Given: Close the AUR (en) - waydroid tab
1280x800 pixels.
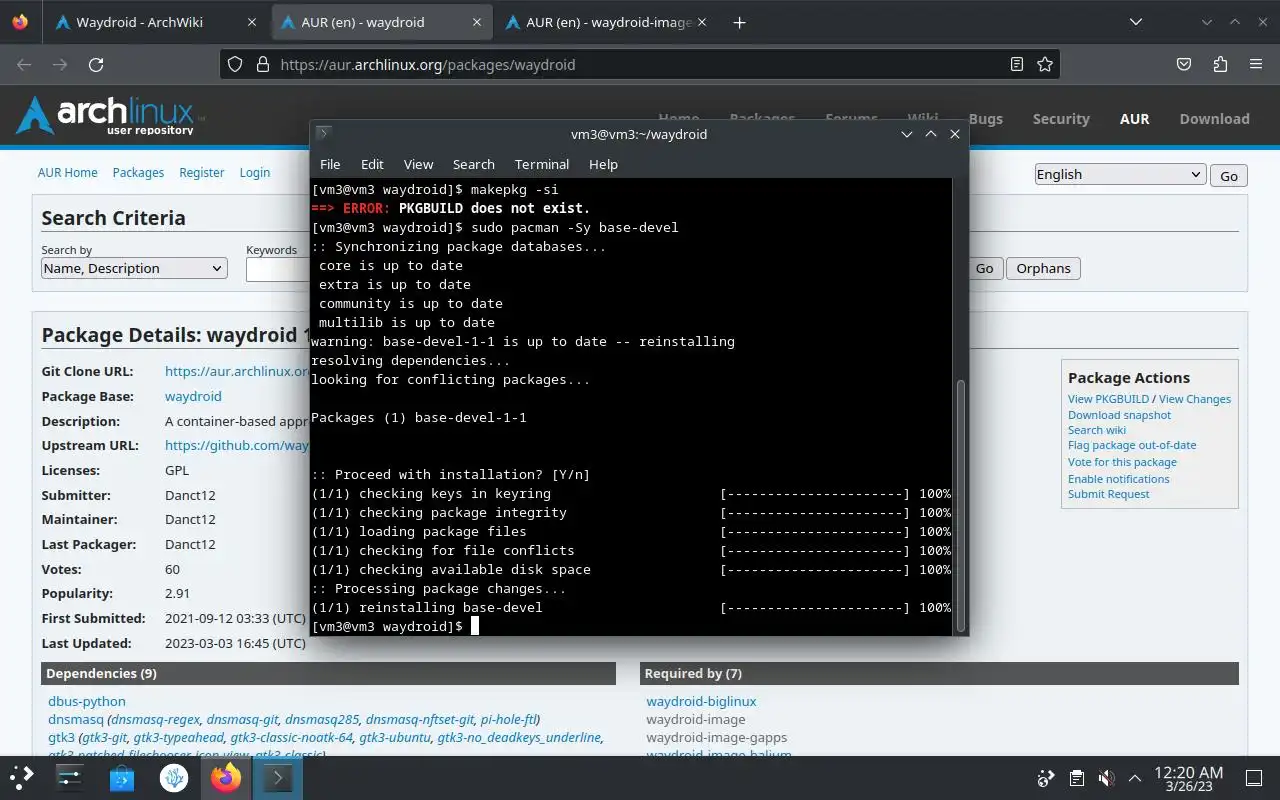Looking at the screenshot, I should [477, 22].
